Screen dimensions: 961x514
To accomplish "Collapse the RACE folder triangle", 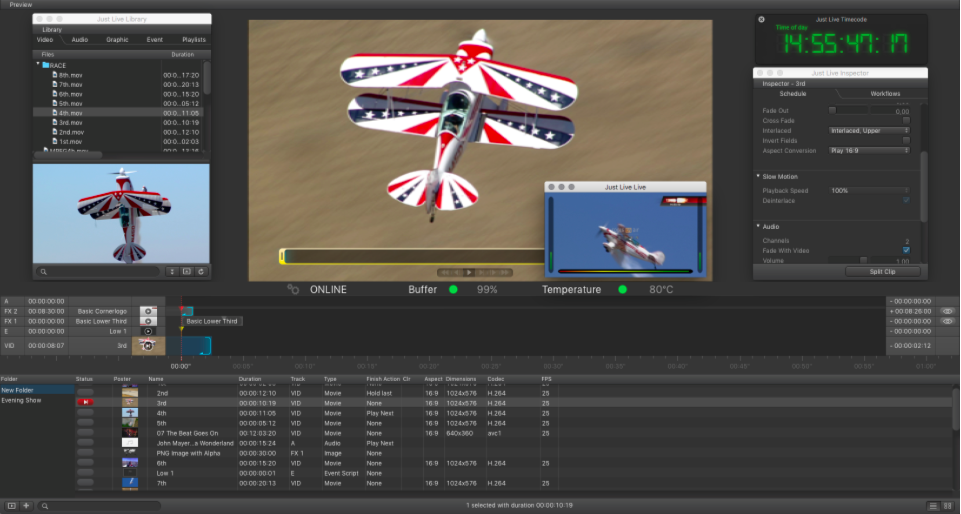I will 38,64.
